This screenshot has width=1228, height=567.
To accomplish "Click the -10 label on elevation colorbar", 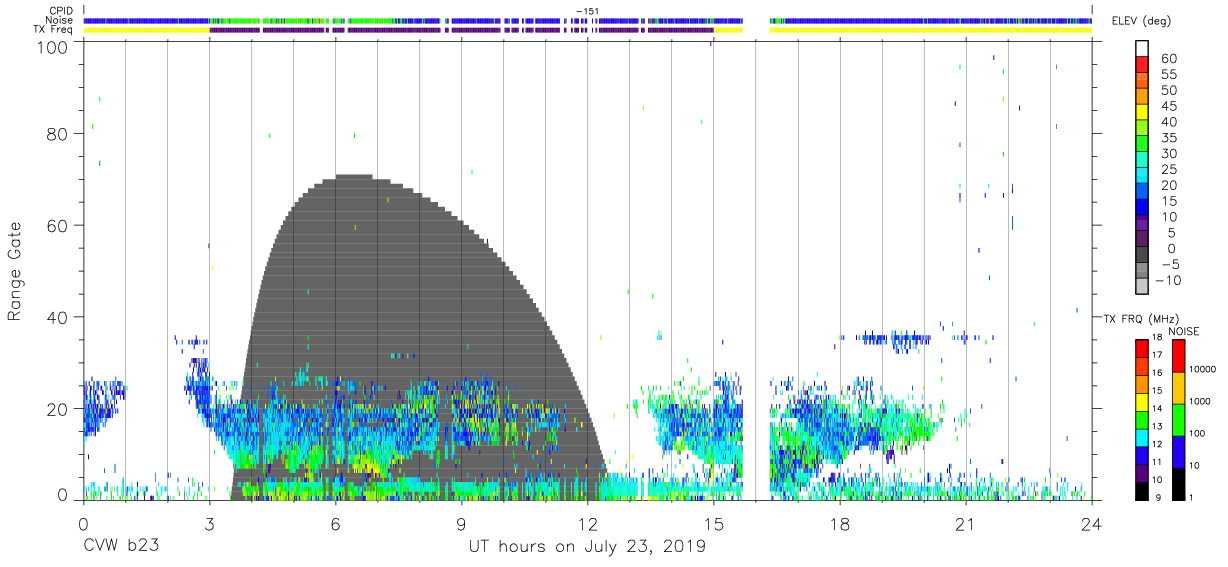I will tap(1169, 281).
